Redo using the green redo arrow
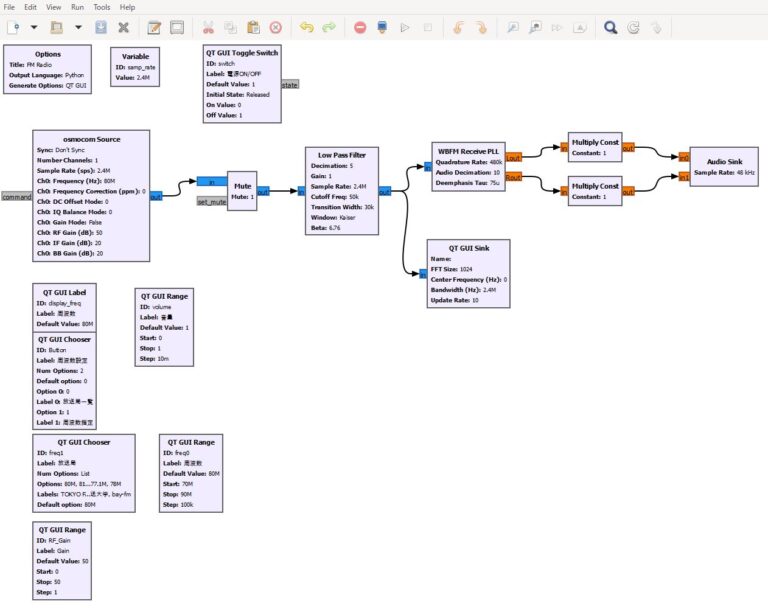Image resolution: width=768 pixels, height=615 pixels. tap(329, 27)
